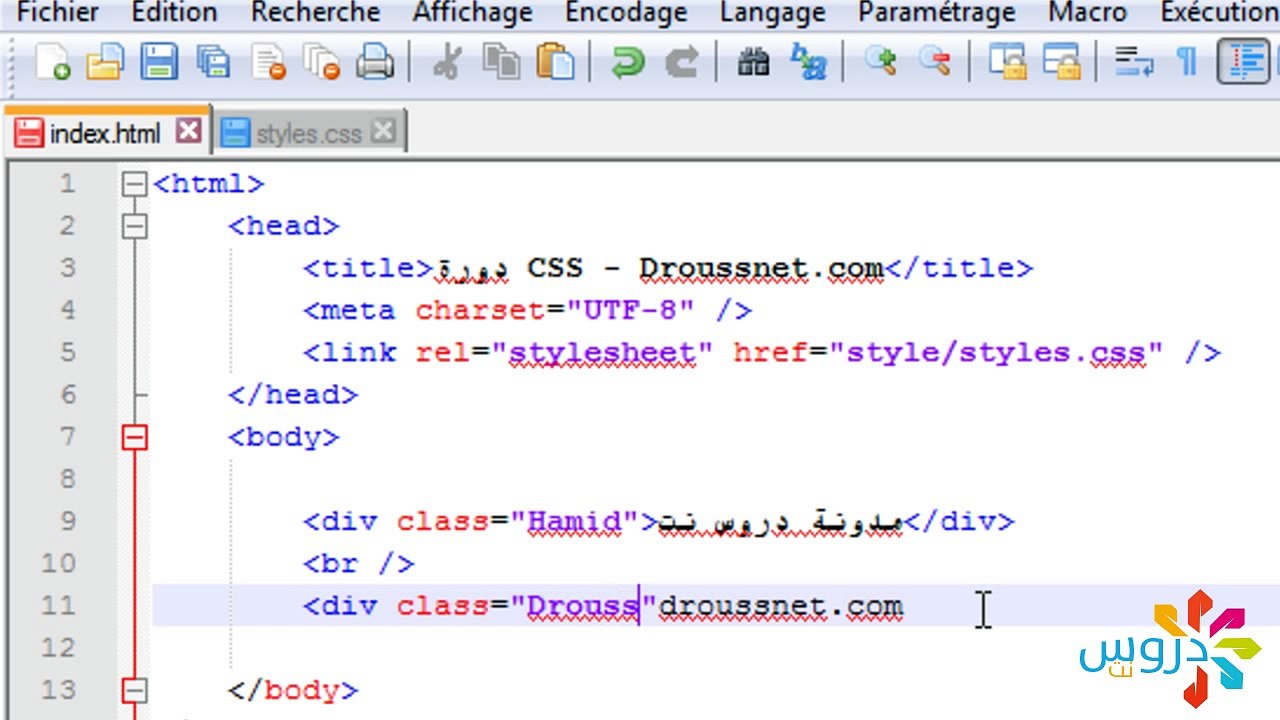Click the closing </head> tag
The image size is (1280, 720).
tap(293, 395)
